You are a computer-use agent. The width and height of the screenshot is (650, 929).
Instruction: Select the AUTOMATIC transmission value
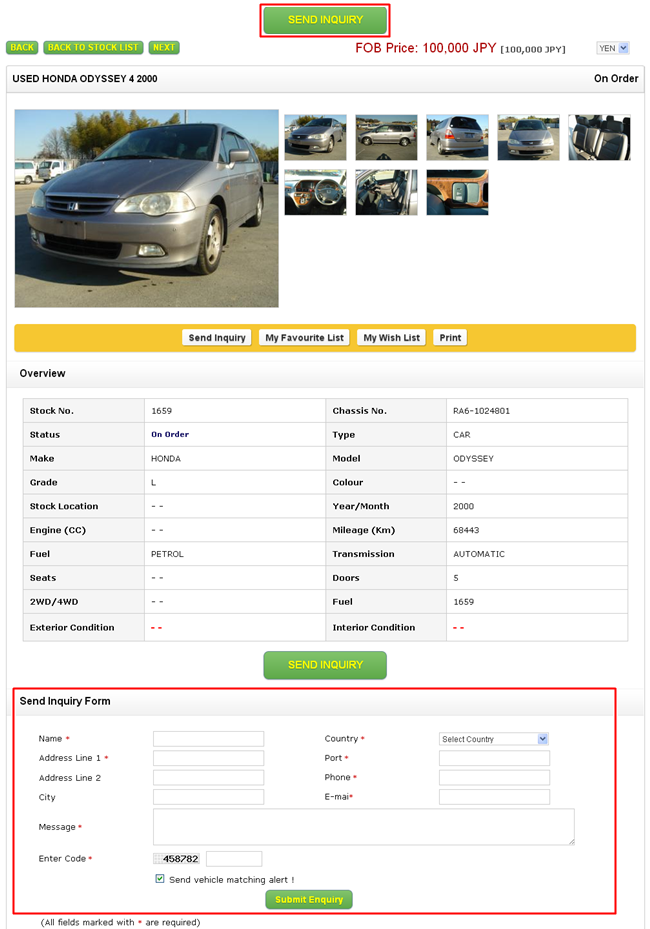(x=479, y=554)
